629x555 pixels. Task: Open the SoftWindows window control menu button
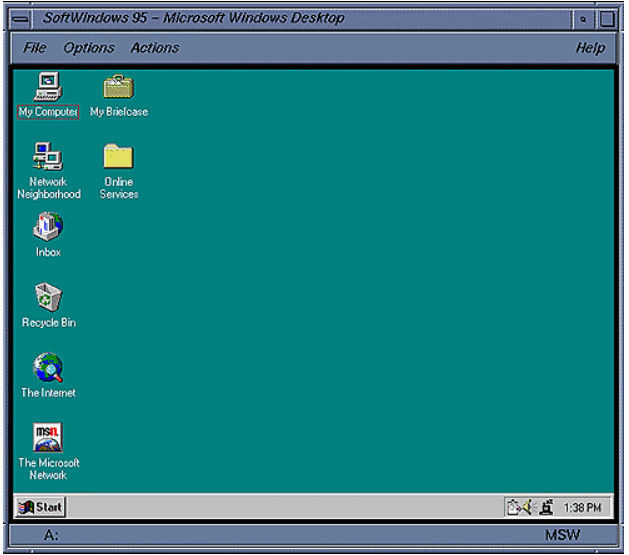pyautogui.click(x=20, y=19)
